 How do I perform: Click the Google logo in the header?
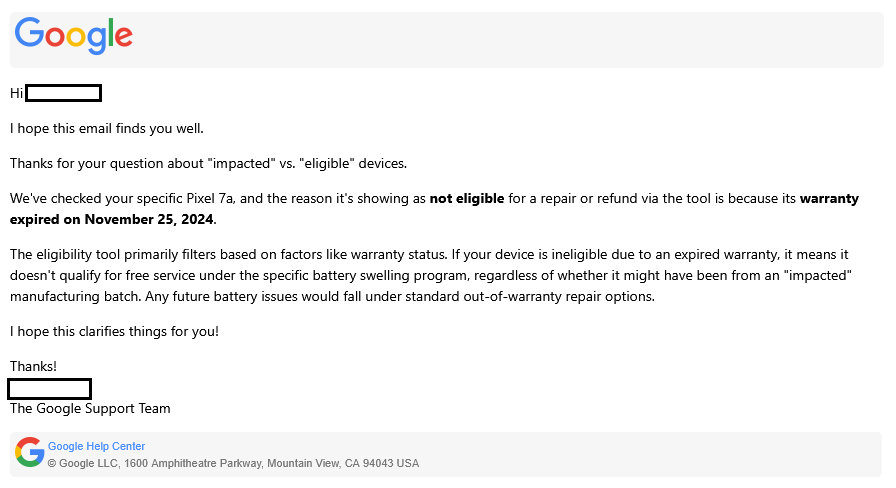point(74,35)
